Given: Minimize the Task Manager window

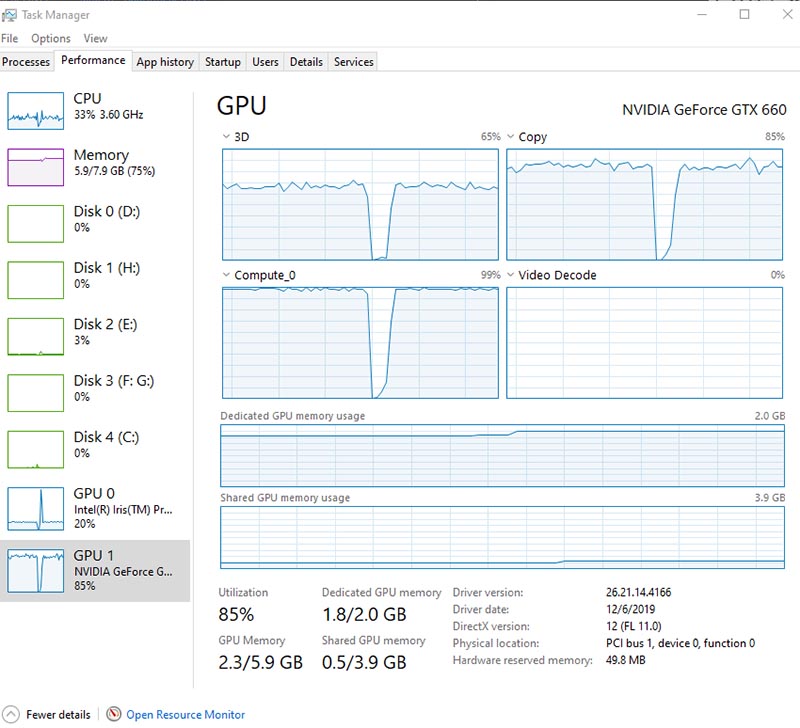Looking at the screenshot, I should (x=702, y=14).
